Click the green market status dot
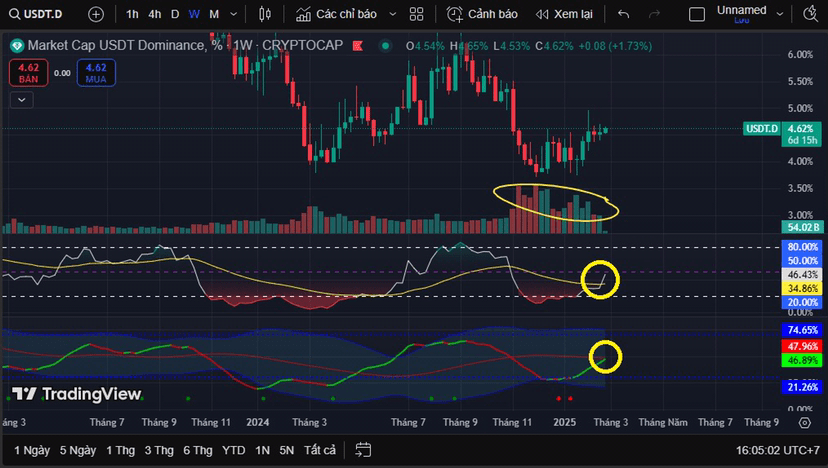Screen dimensions: 828x468 click(385, 46)
